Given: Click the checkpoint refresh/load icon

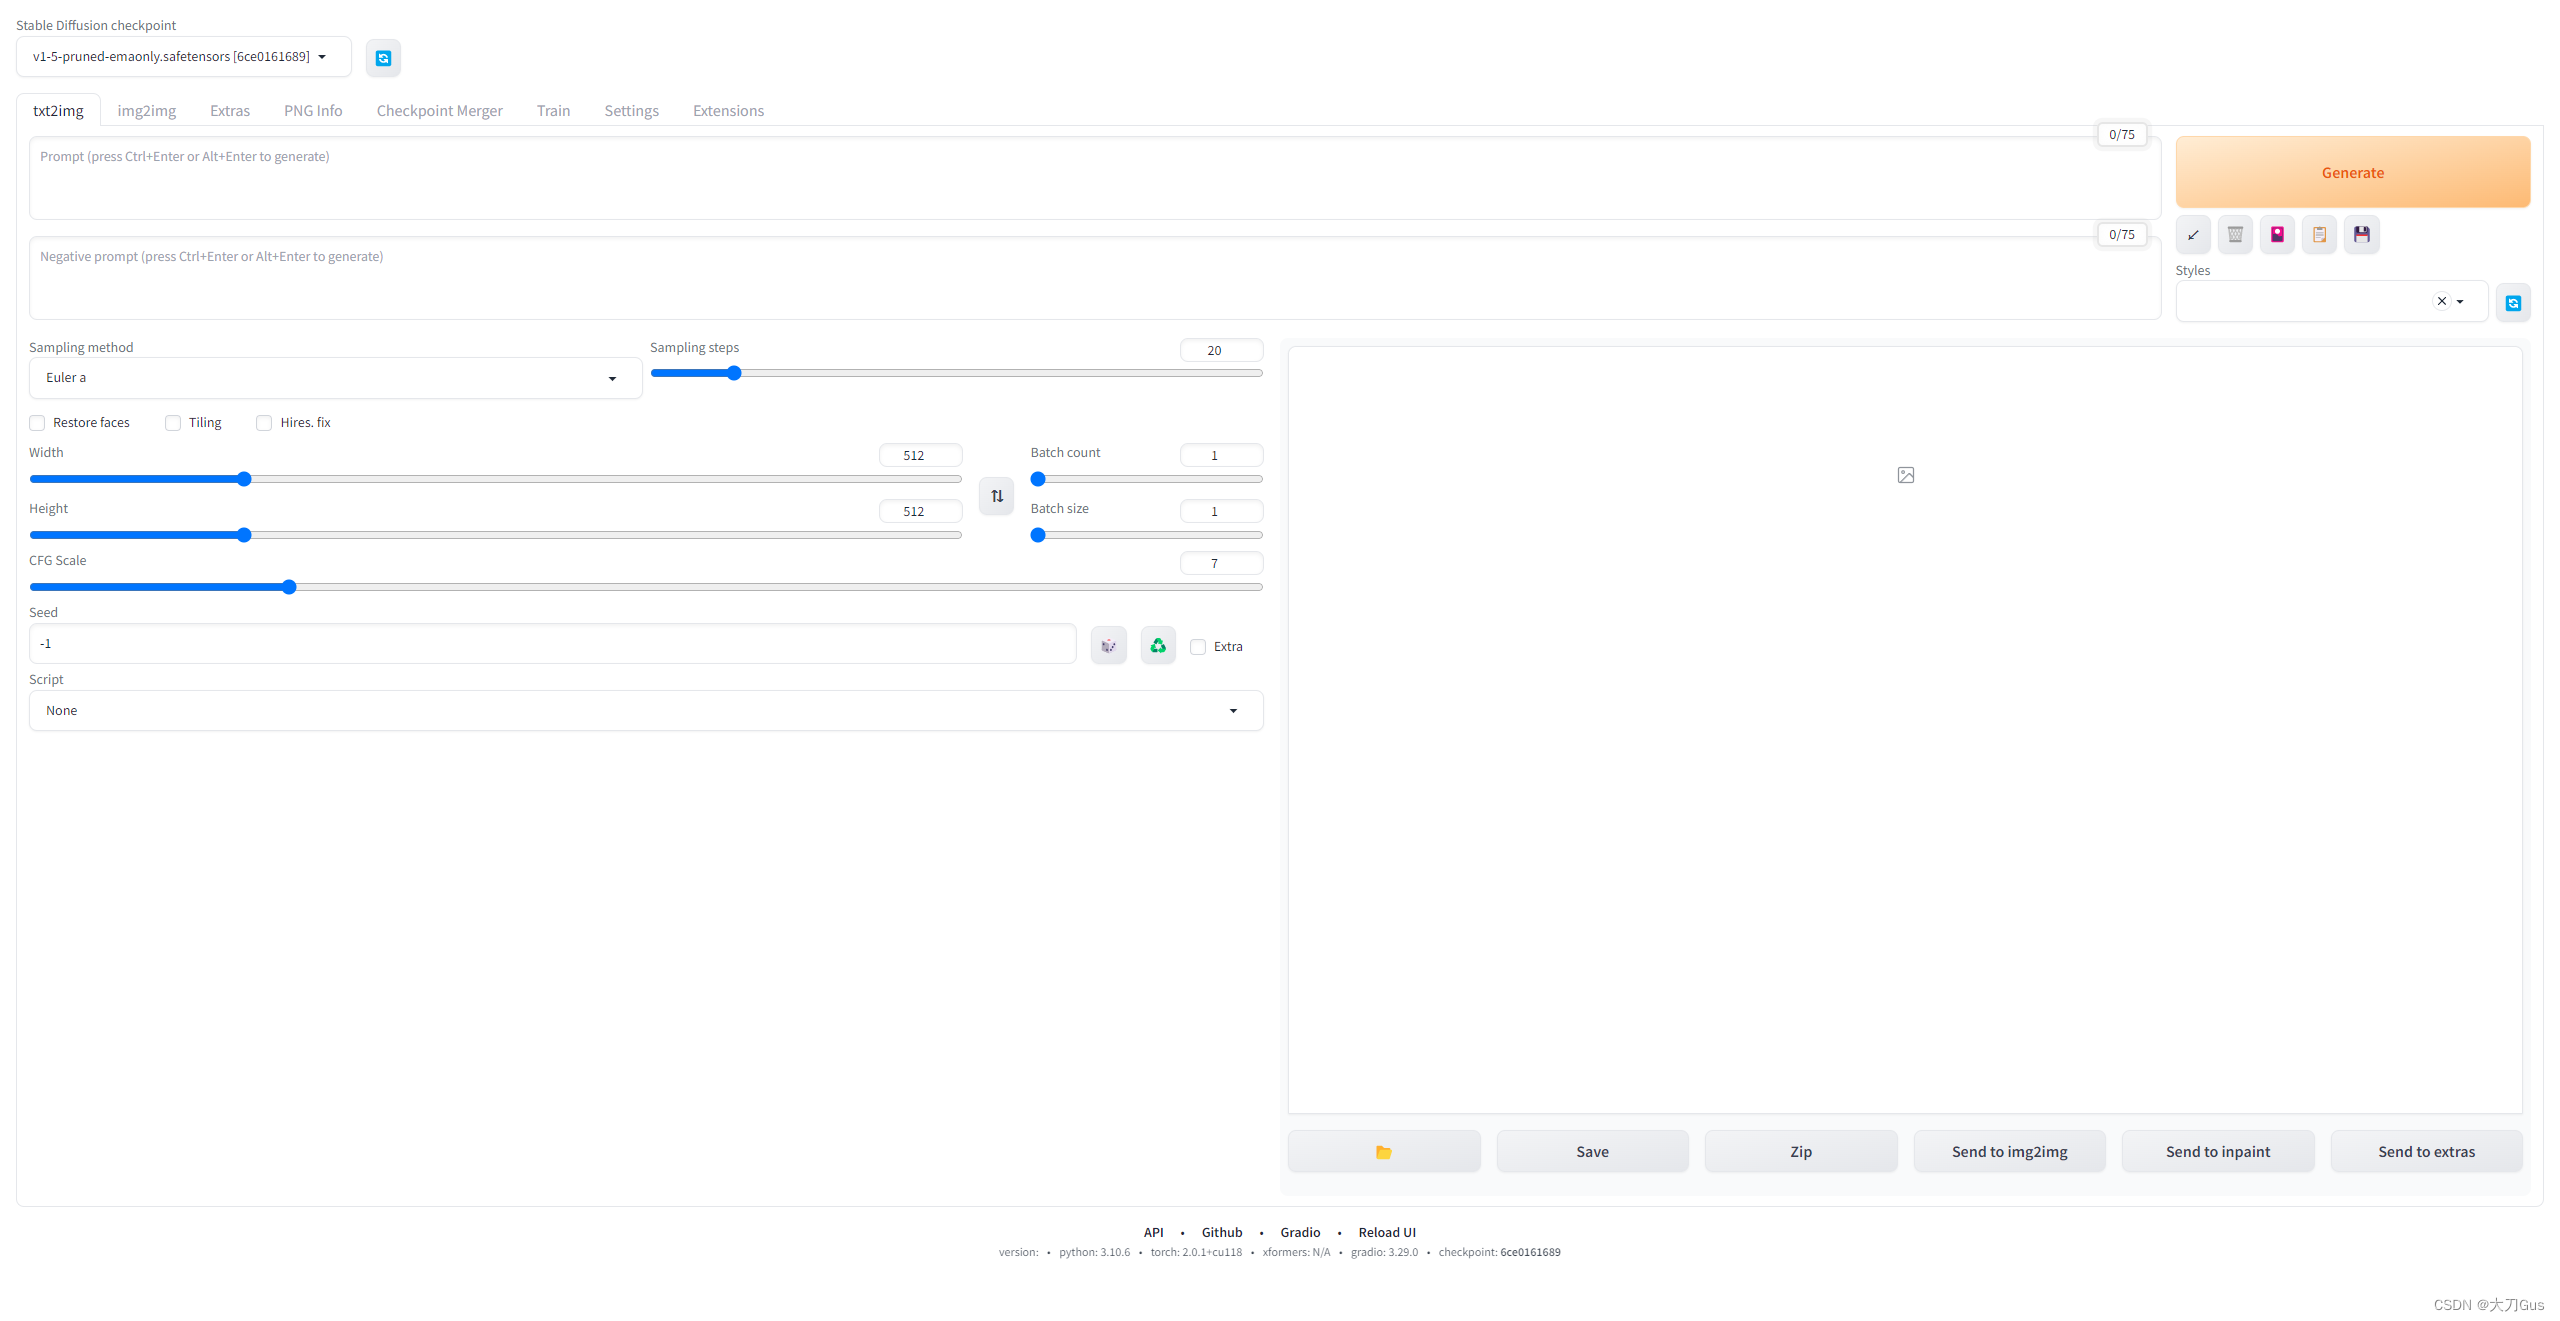Looking at the screenshot, I should [x=382, y=57].
